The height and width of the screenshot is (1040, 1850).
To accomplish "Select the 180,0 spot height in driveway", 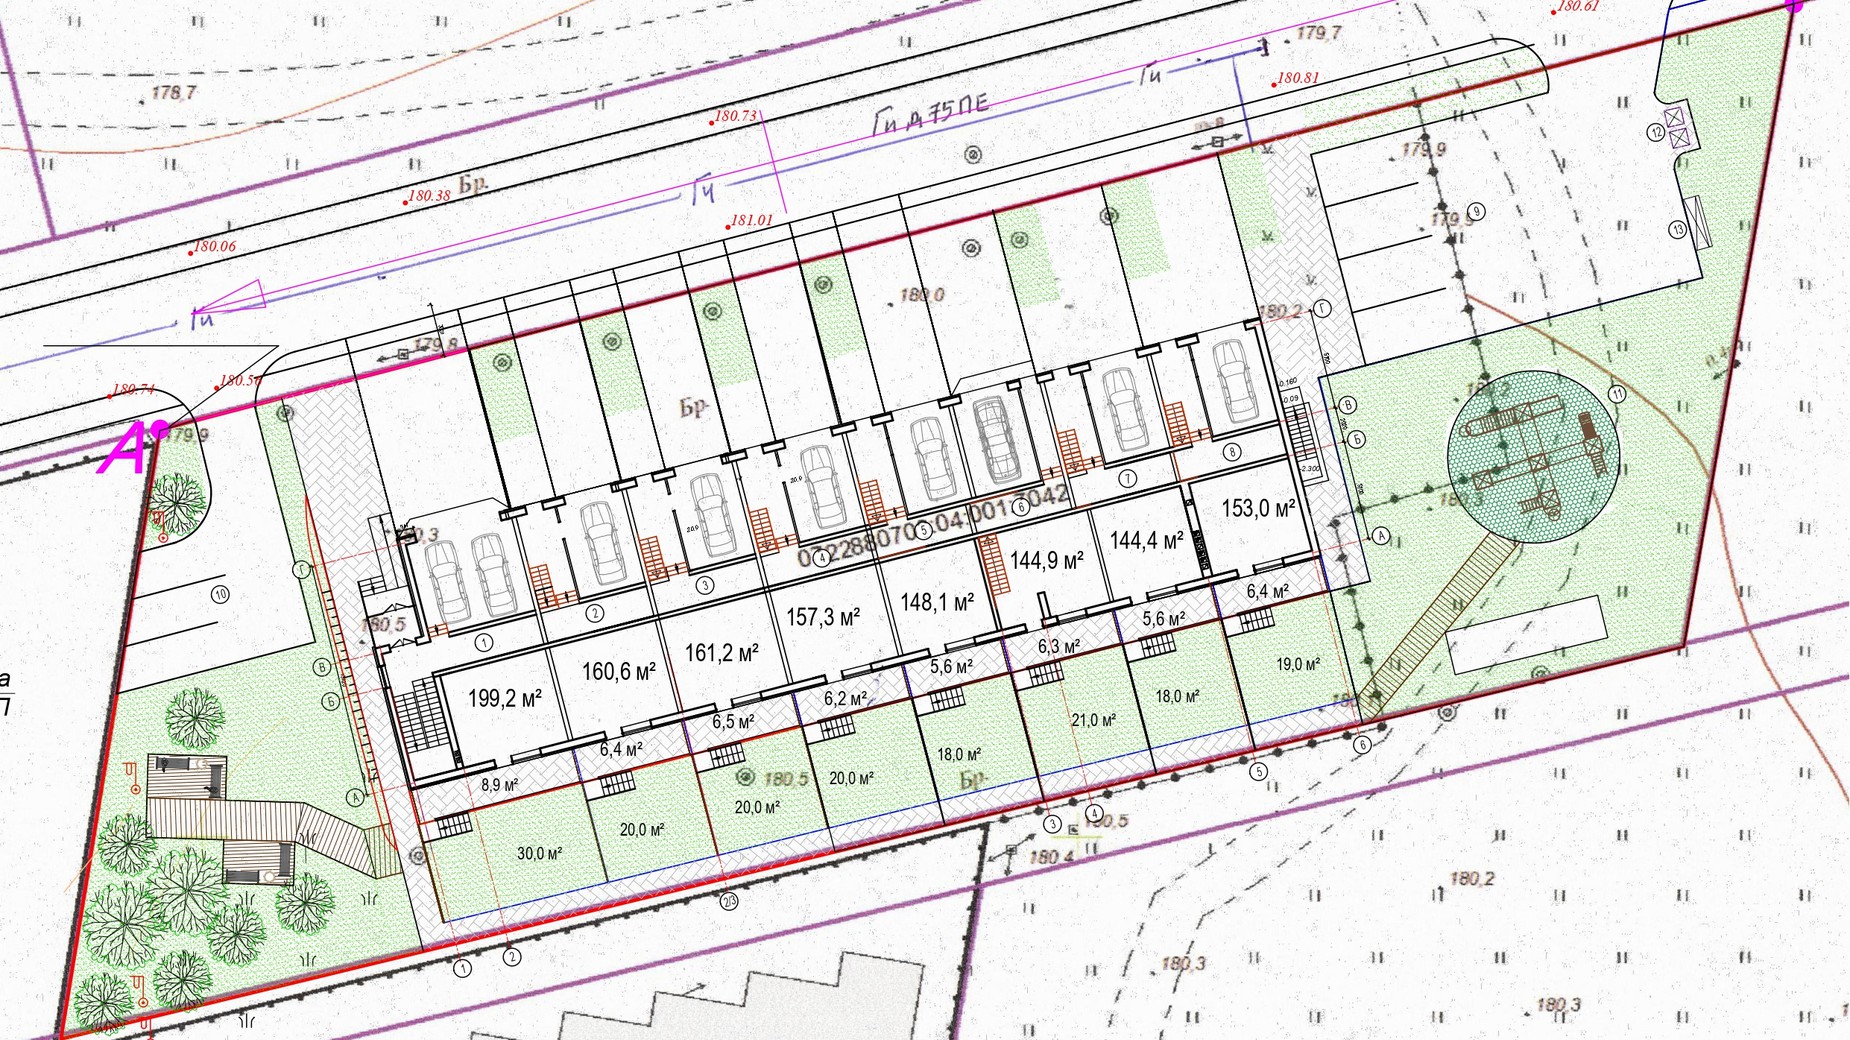I will click(x=921, y=295).
